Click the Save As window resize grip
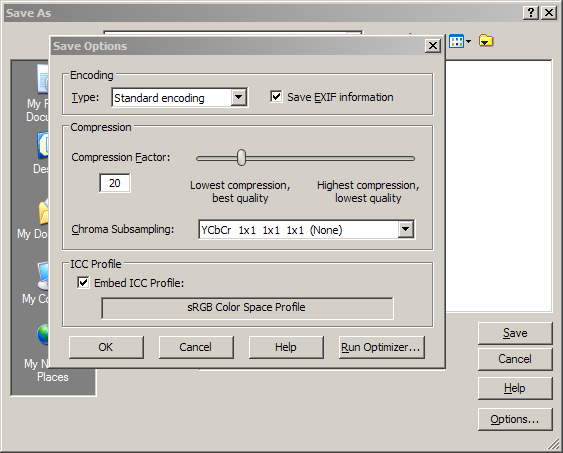Screen dimensions: 563x453 [x=553, y=444]
